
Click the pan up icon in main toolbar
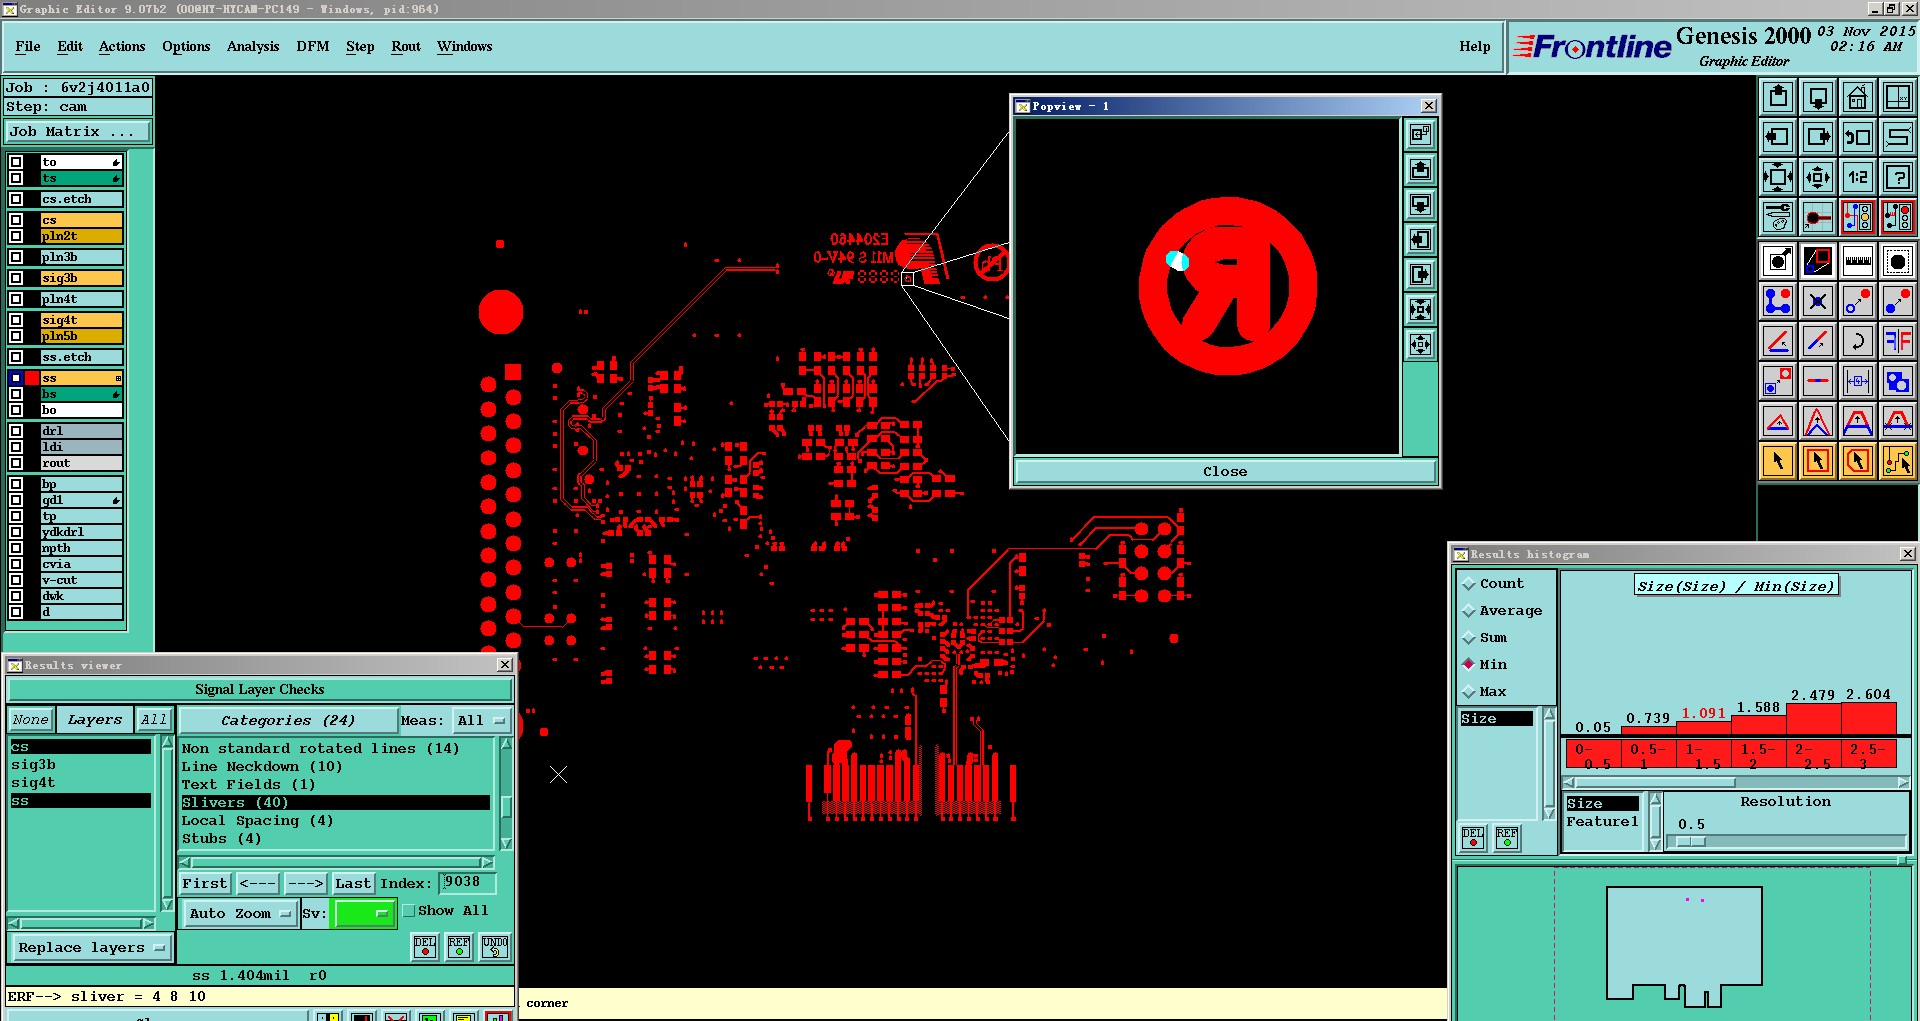pyautogui.click(x=1778, y=97)
